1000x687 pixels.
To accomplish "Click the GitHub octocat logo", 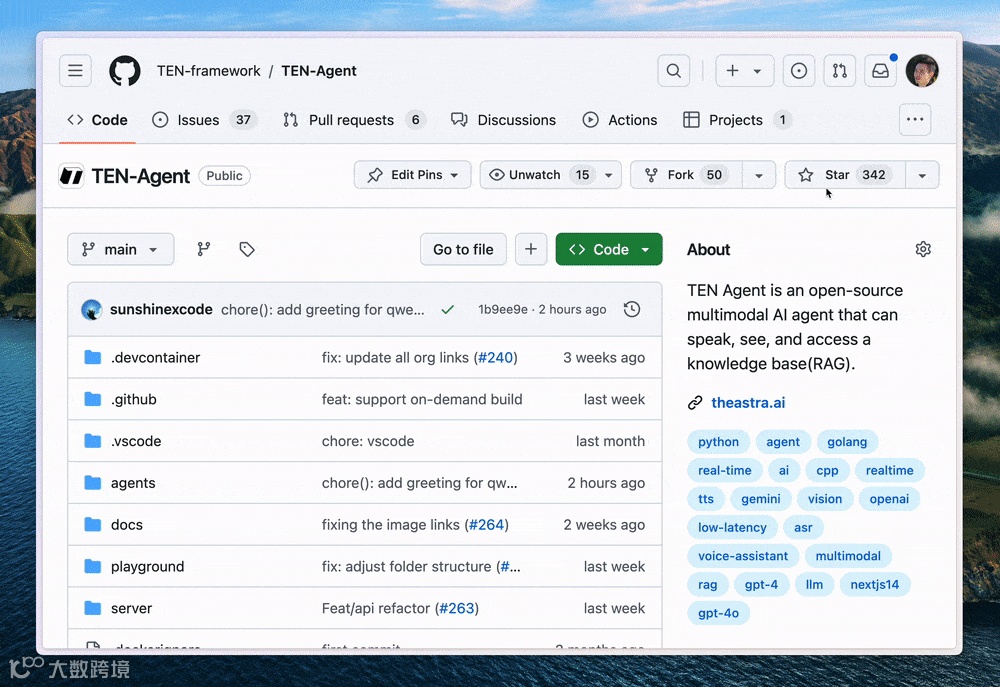I will pos(124,70).
